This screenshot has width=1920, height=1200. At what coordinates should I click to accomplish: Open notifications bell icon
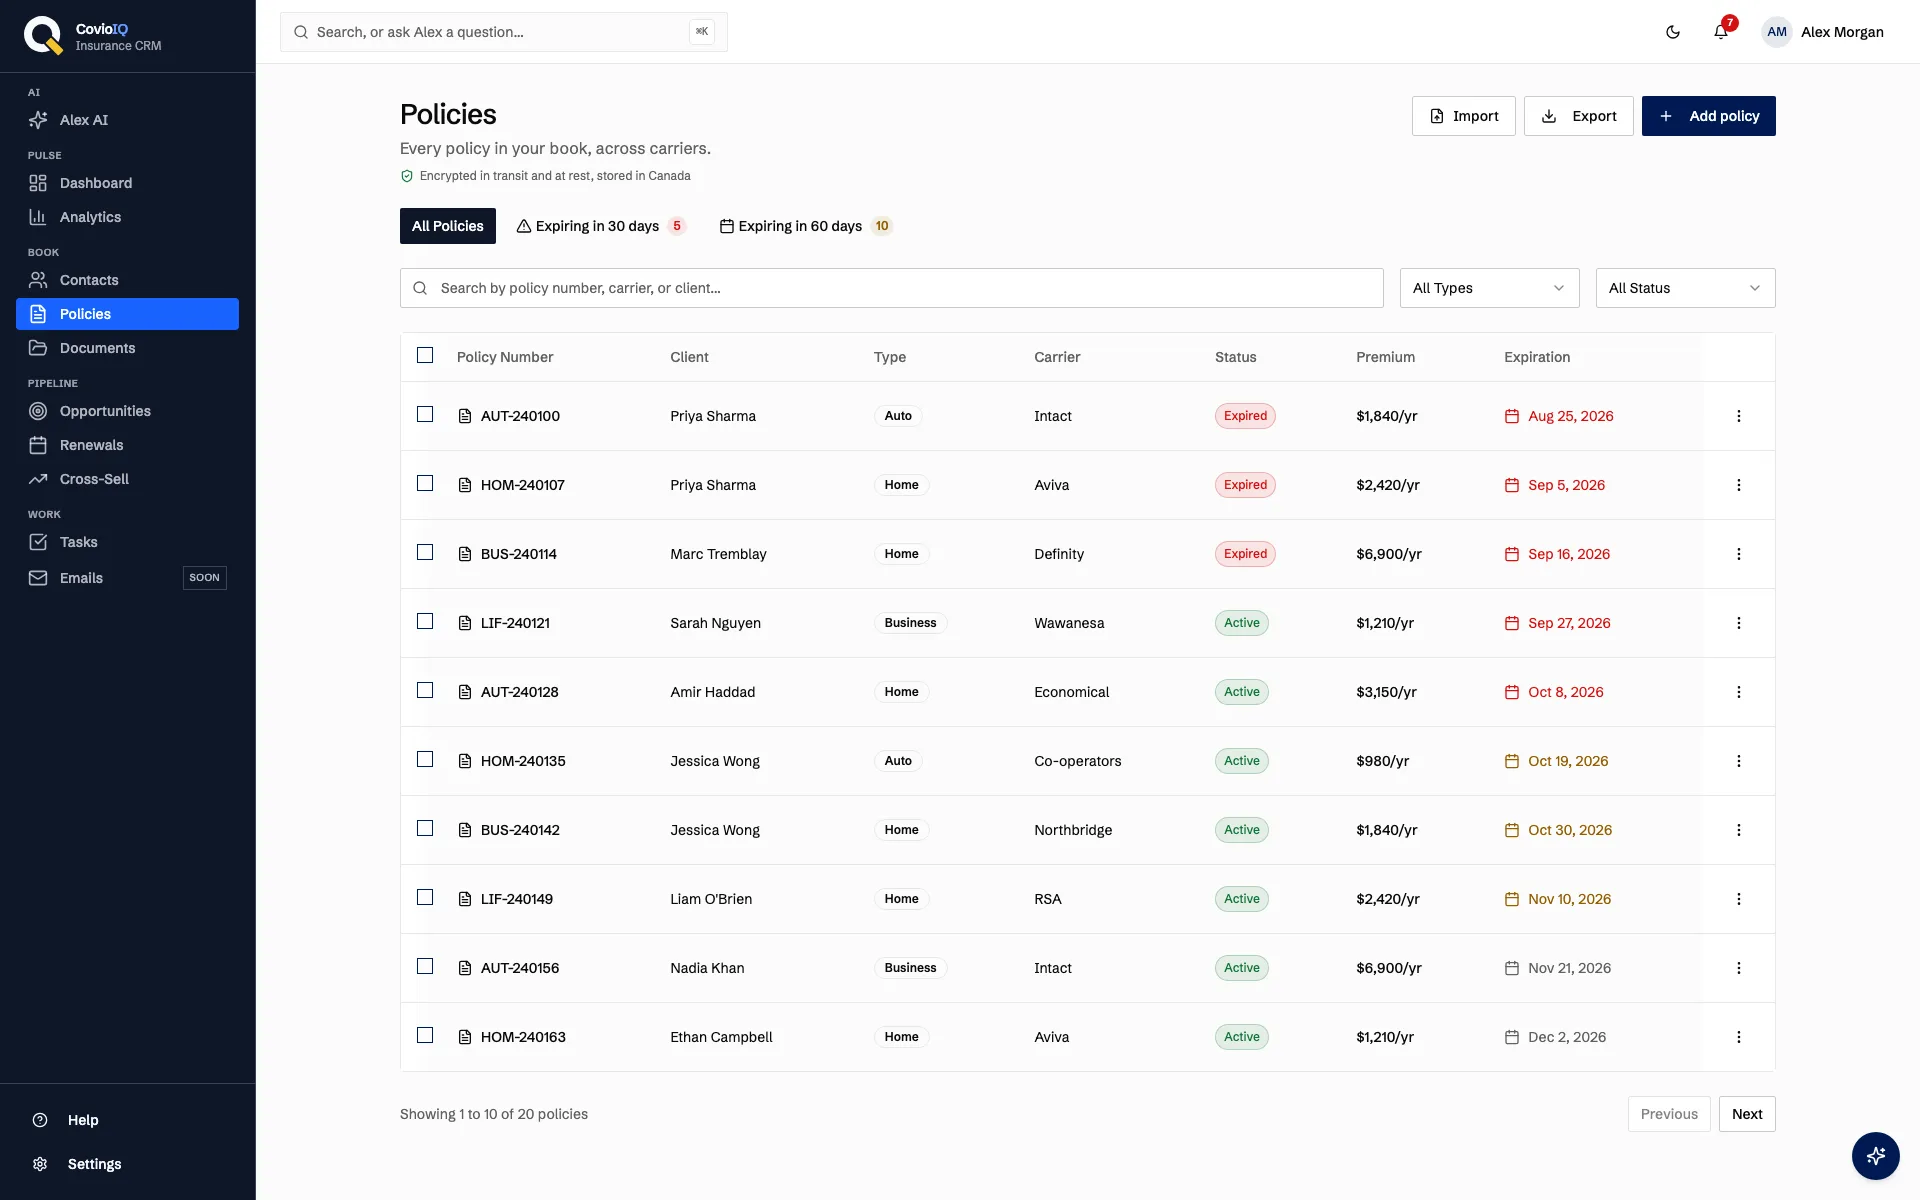pyautogui.click(x=1721, y=32)
